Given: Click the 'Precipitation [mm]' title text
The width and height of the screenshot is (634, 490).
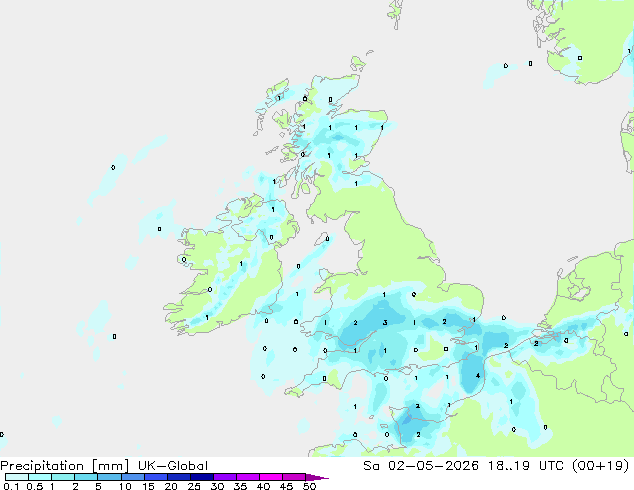Looking at the screenshot, I should [x=65, y=466].
